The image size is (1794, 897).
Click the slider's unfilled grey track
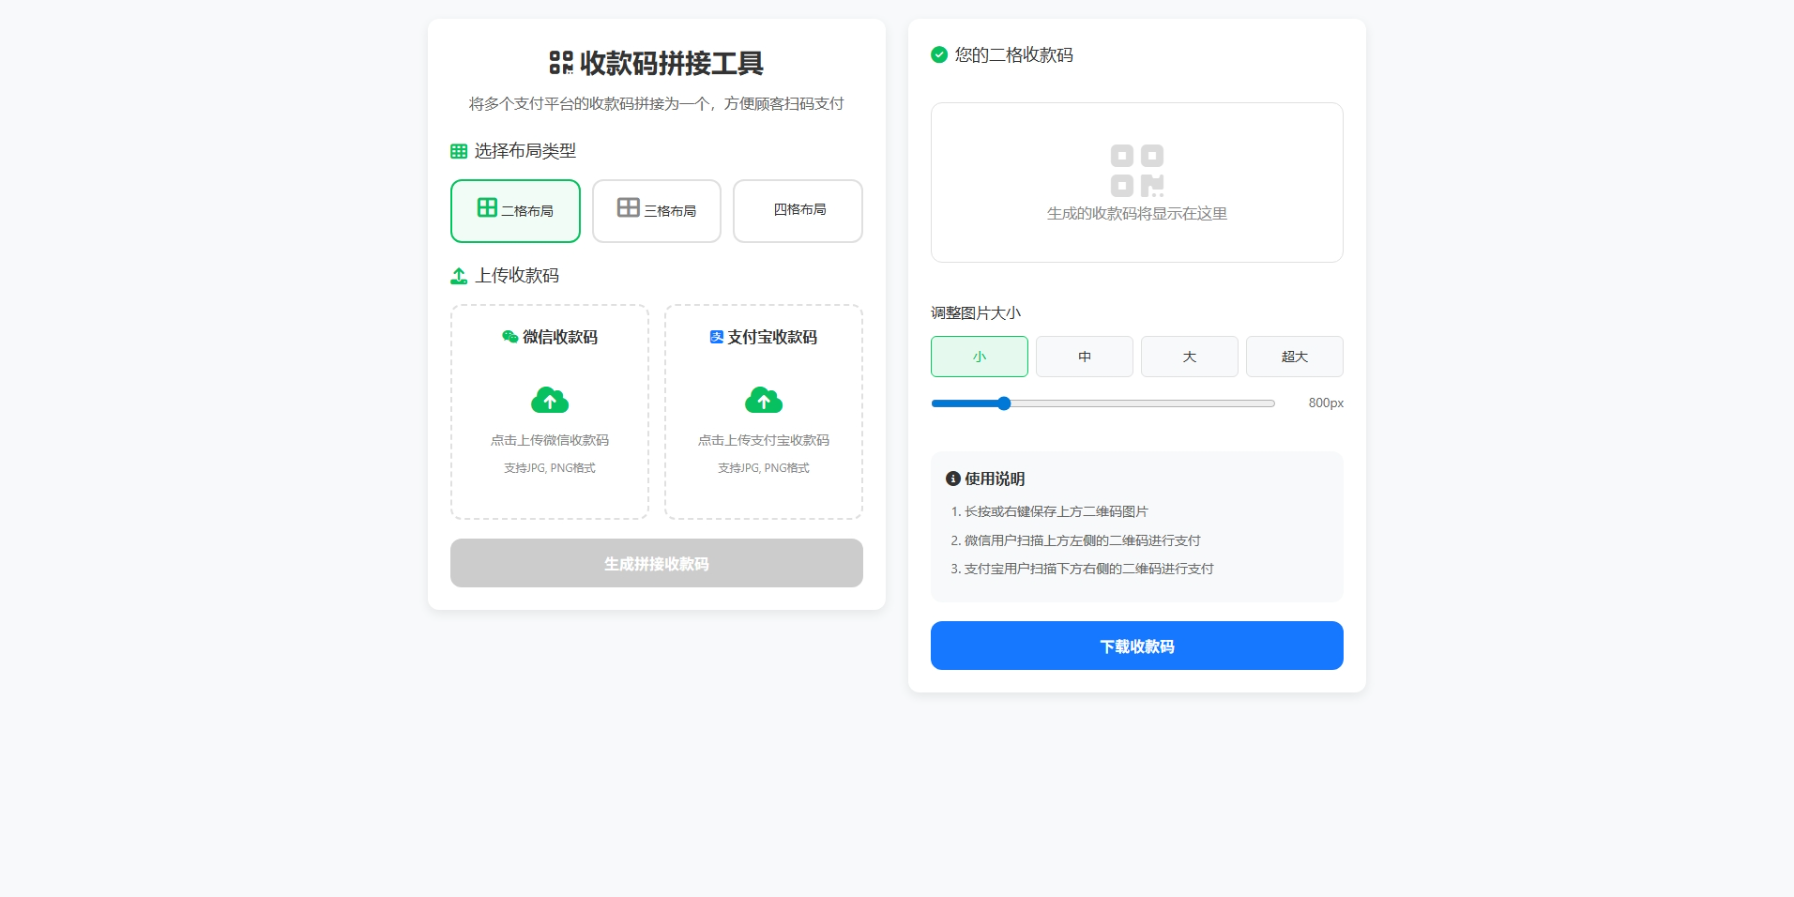(x=1143, y=404)
